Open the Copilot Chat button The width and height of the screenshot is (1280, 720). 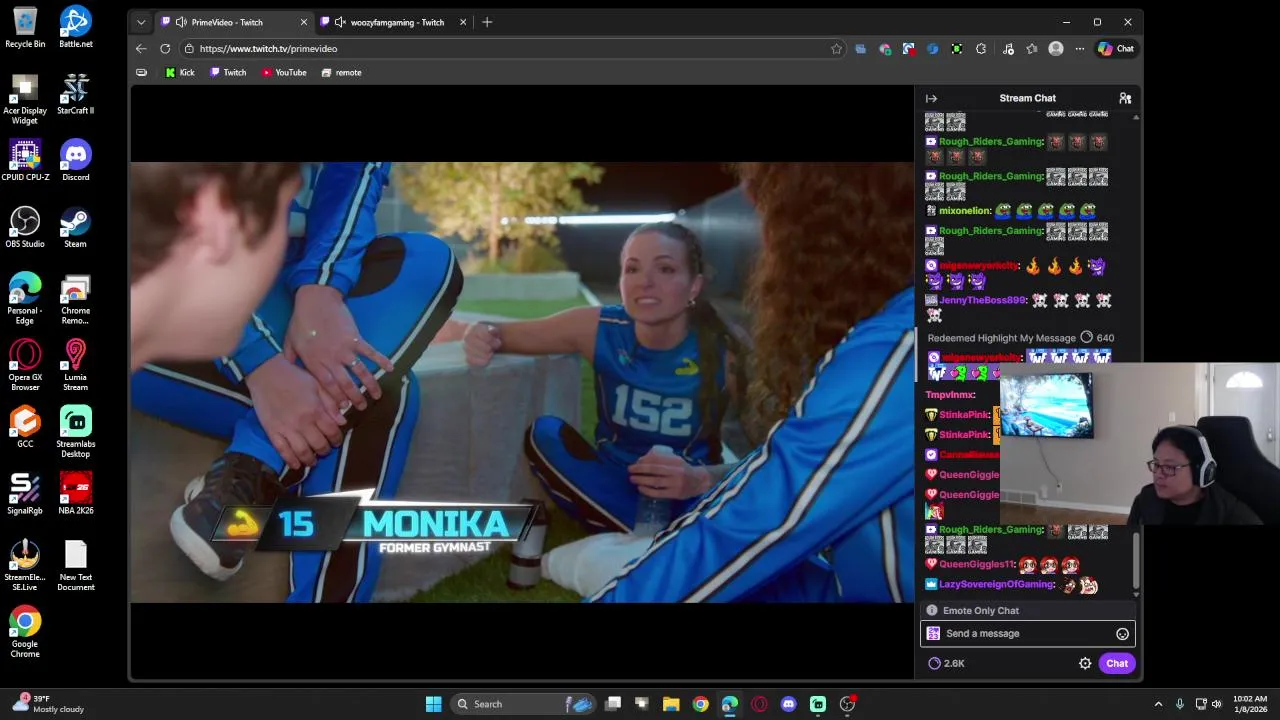point(1116,49)
